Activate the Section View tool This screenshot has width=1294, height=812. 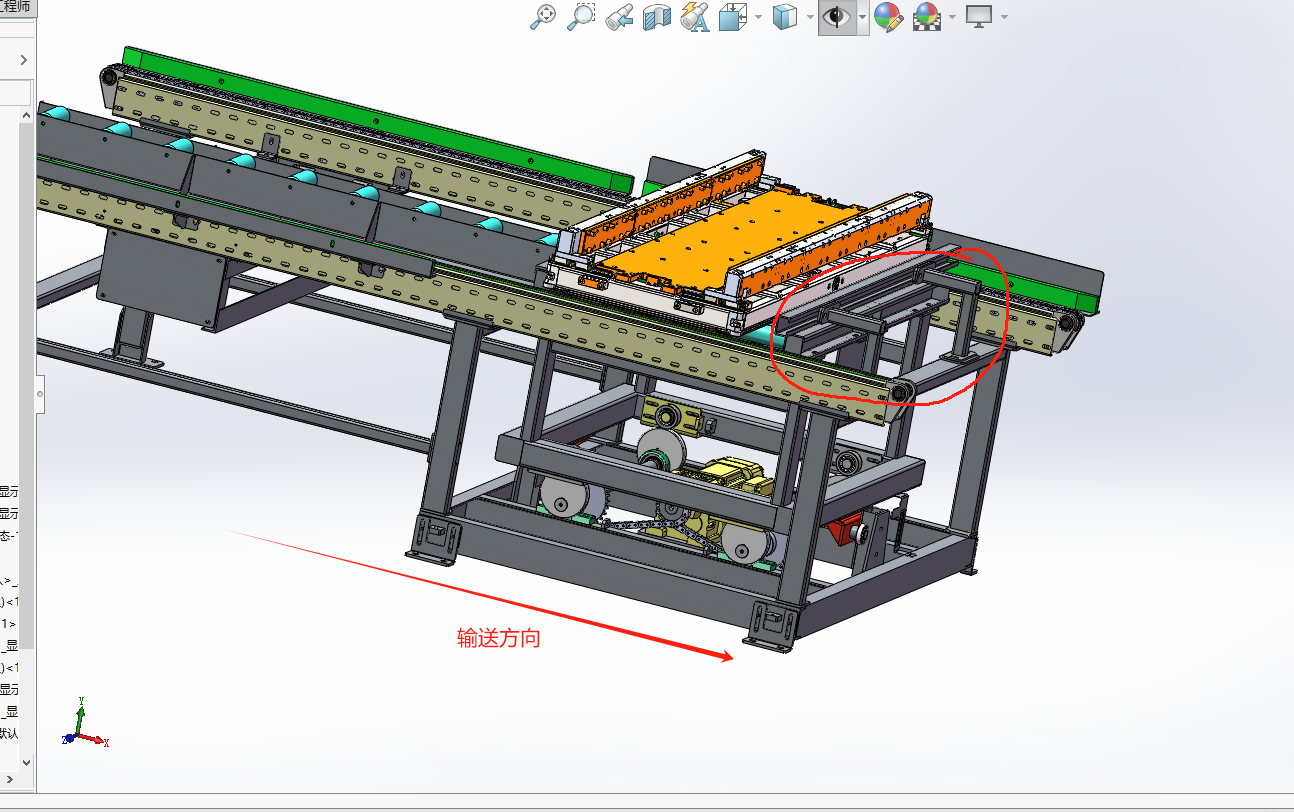(x=657, y=16)
